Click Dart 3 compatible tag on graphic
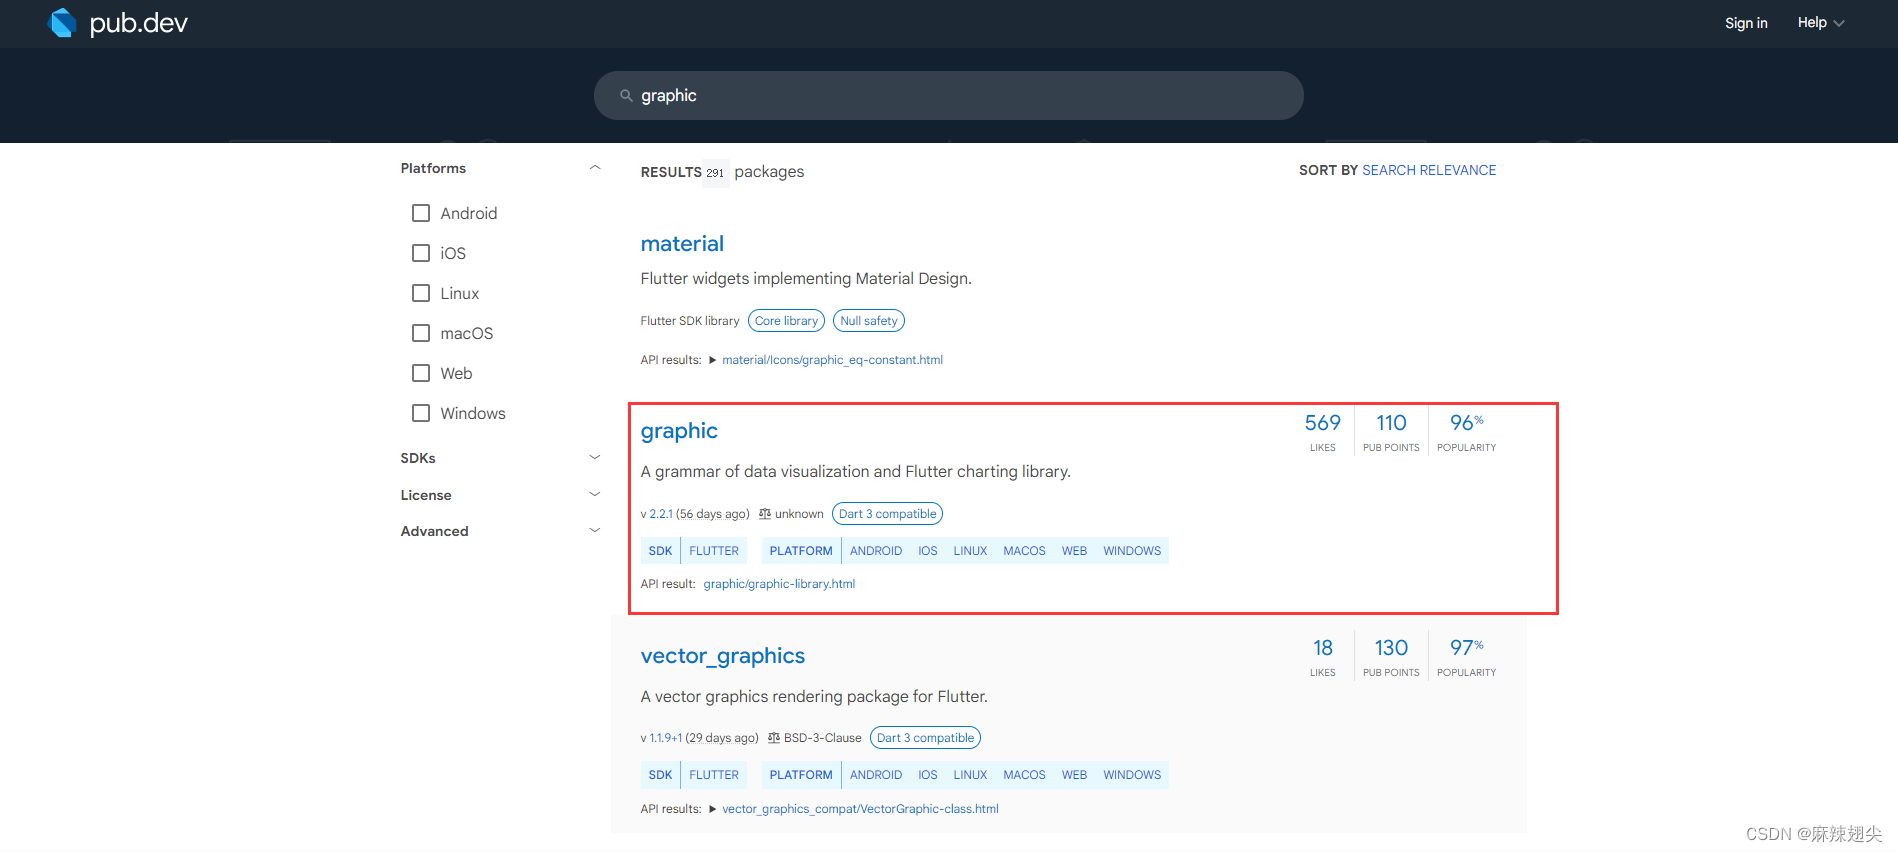This screenshot has width=1898, height=852. coord(887,514)
